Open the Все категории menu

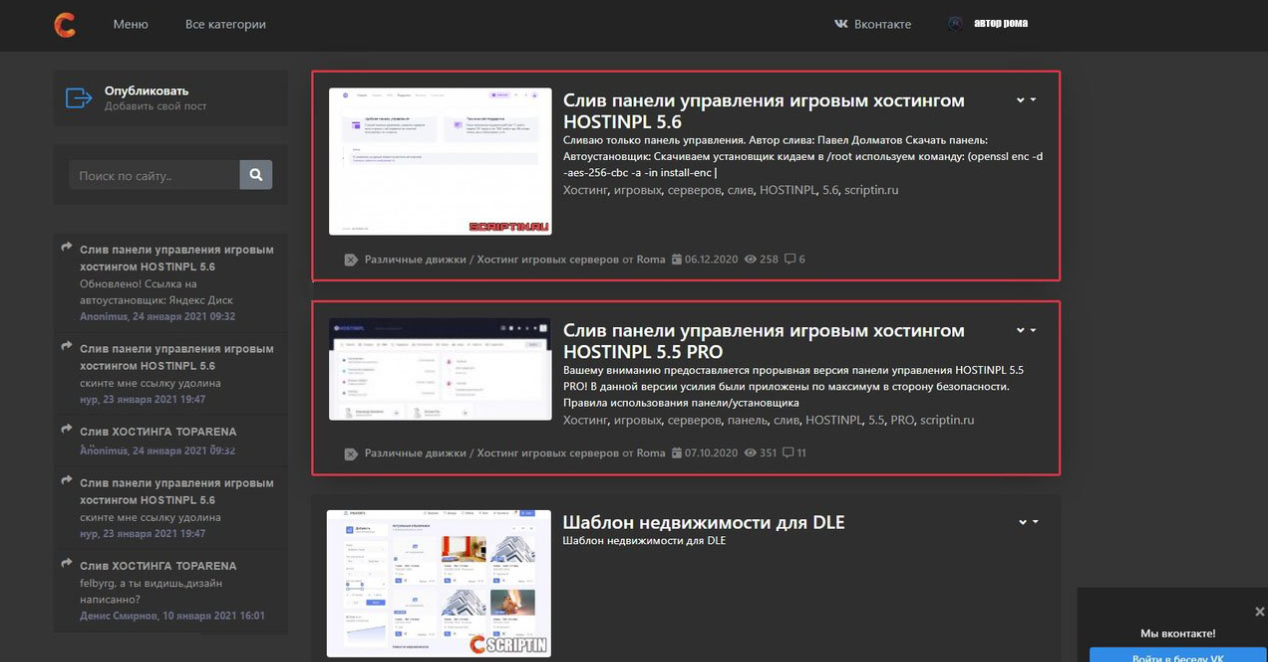coord(225,24)
